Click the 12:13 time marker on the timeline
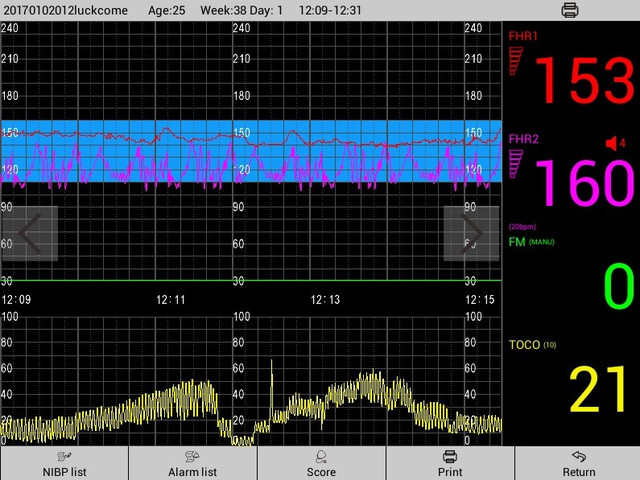Screen dimensions: 640x480 (x=325, y=299)
